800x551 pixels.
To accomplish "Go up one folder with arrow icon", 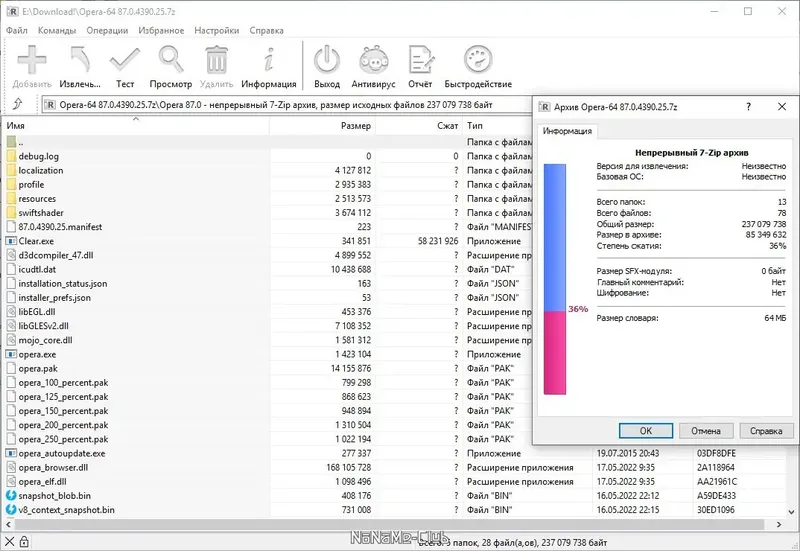I will [17, 105].
